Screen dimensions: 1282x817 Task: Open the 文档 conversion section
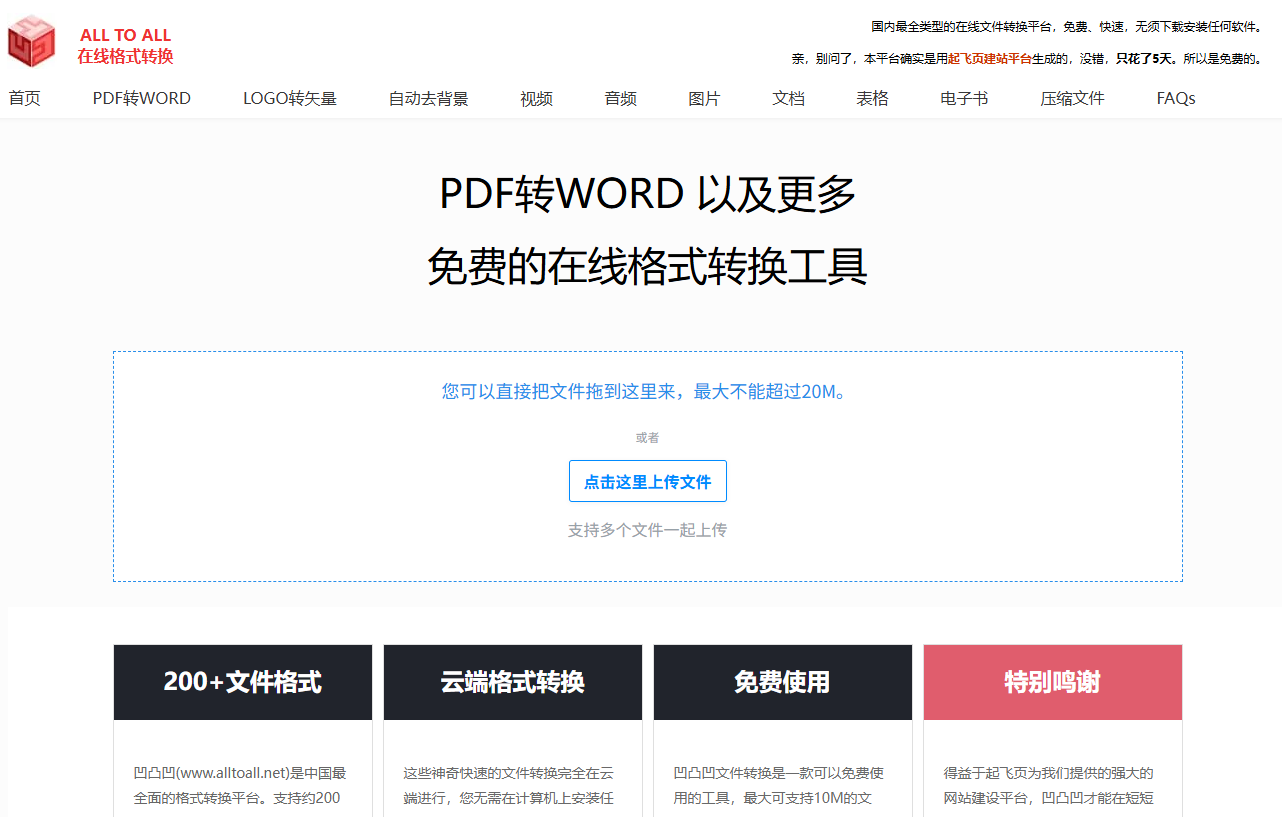[x=788, y=98]
